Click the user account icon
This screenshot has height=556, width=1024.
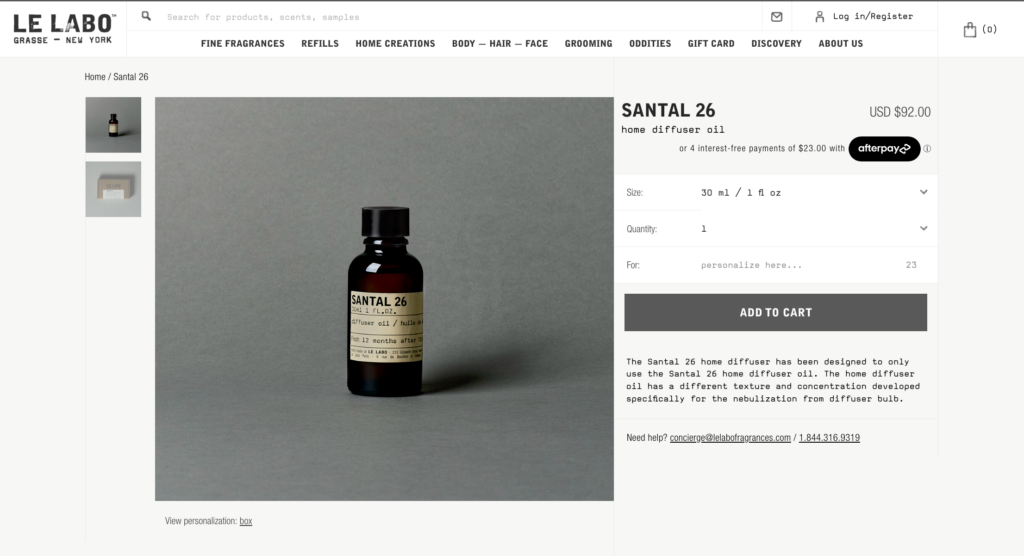point(820,16)
